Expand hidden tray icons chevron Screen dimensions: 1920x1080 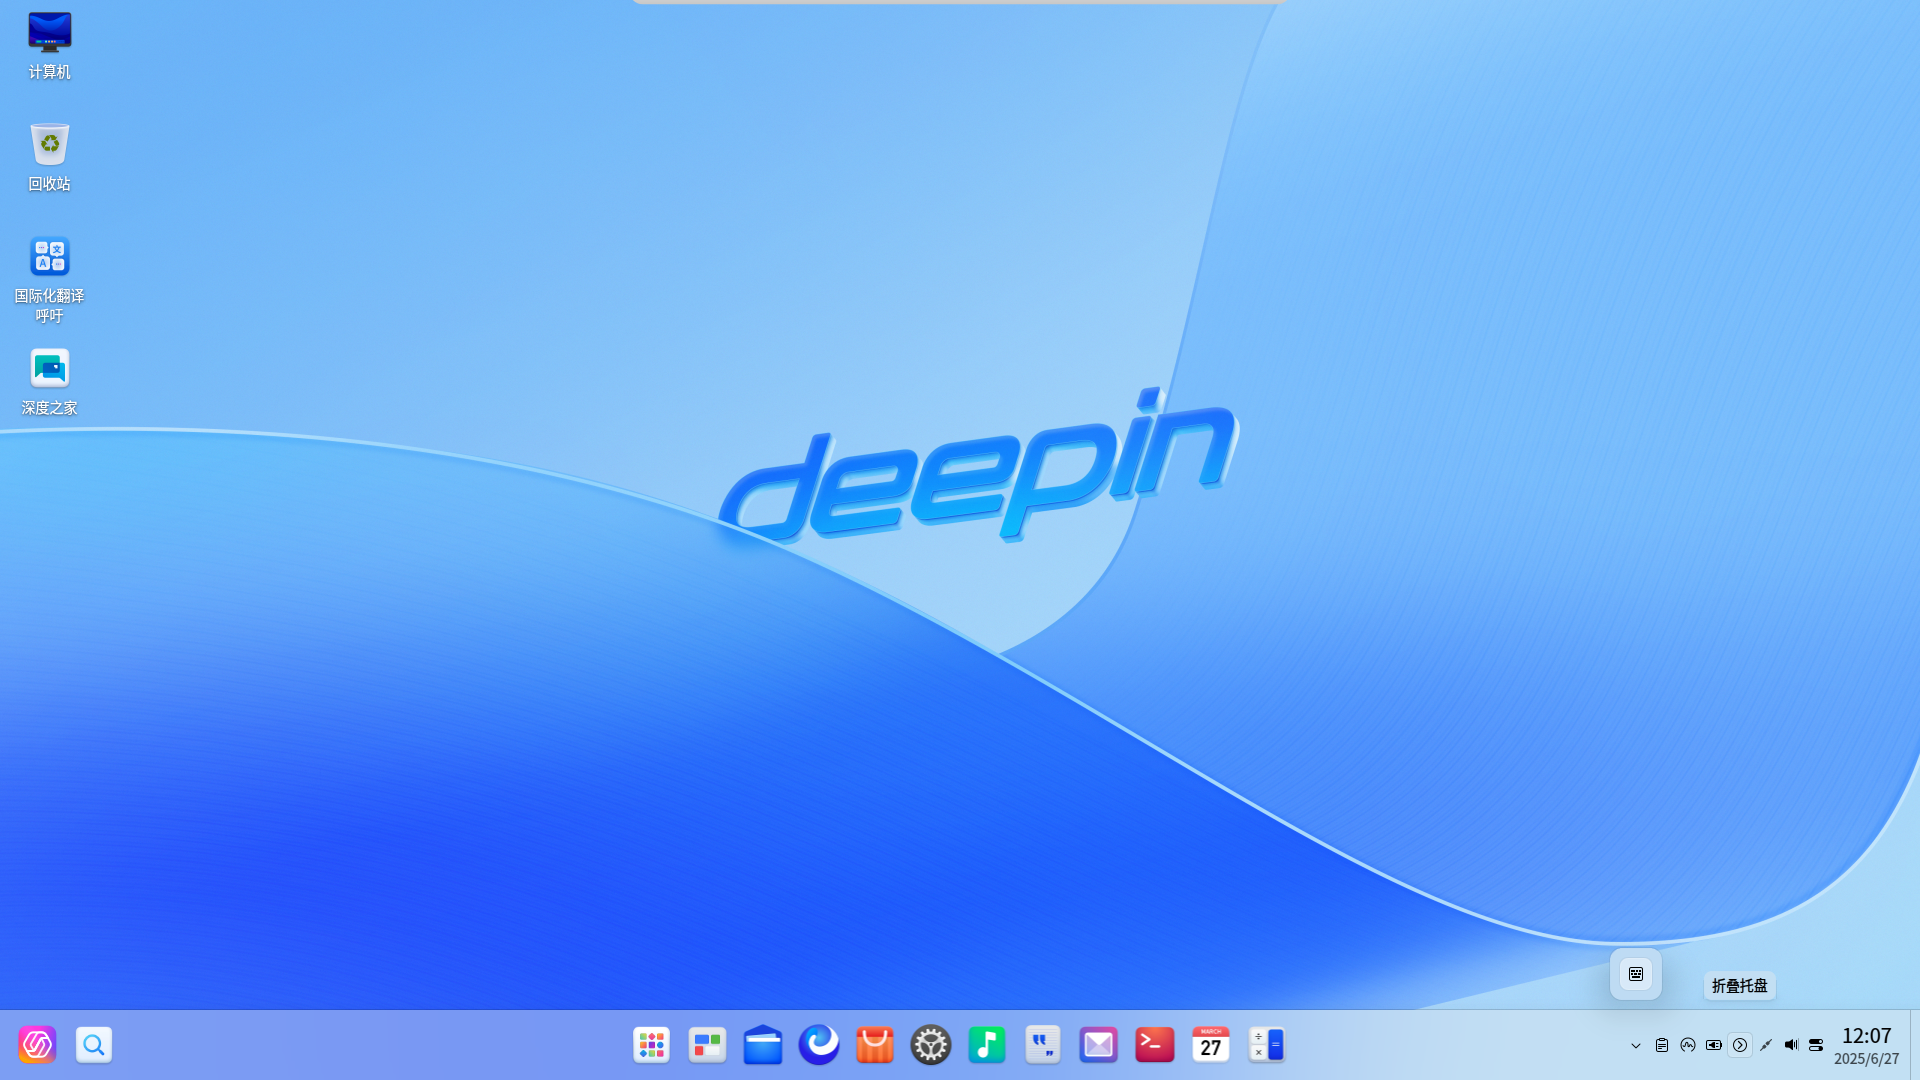1636,1045
